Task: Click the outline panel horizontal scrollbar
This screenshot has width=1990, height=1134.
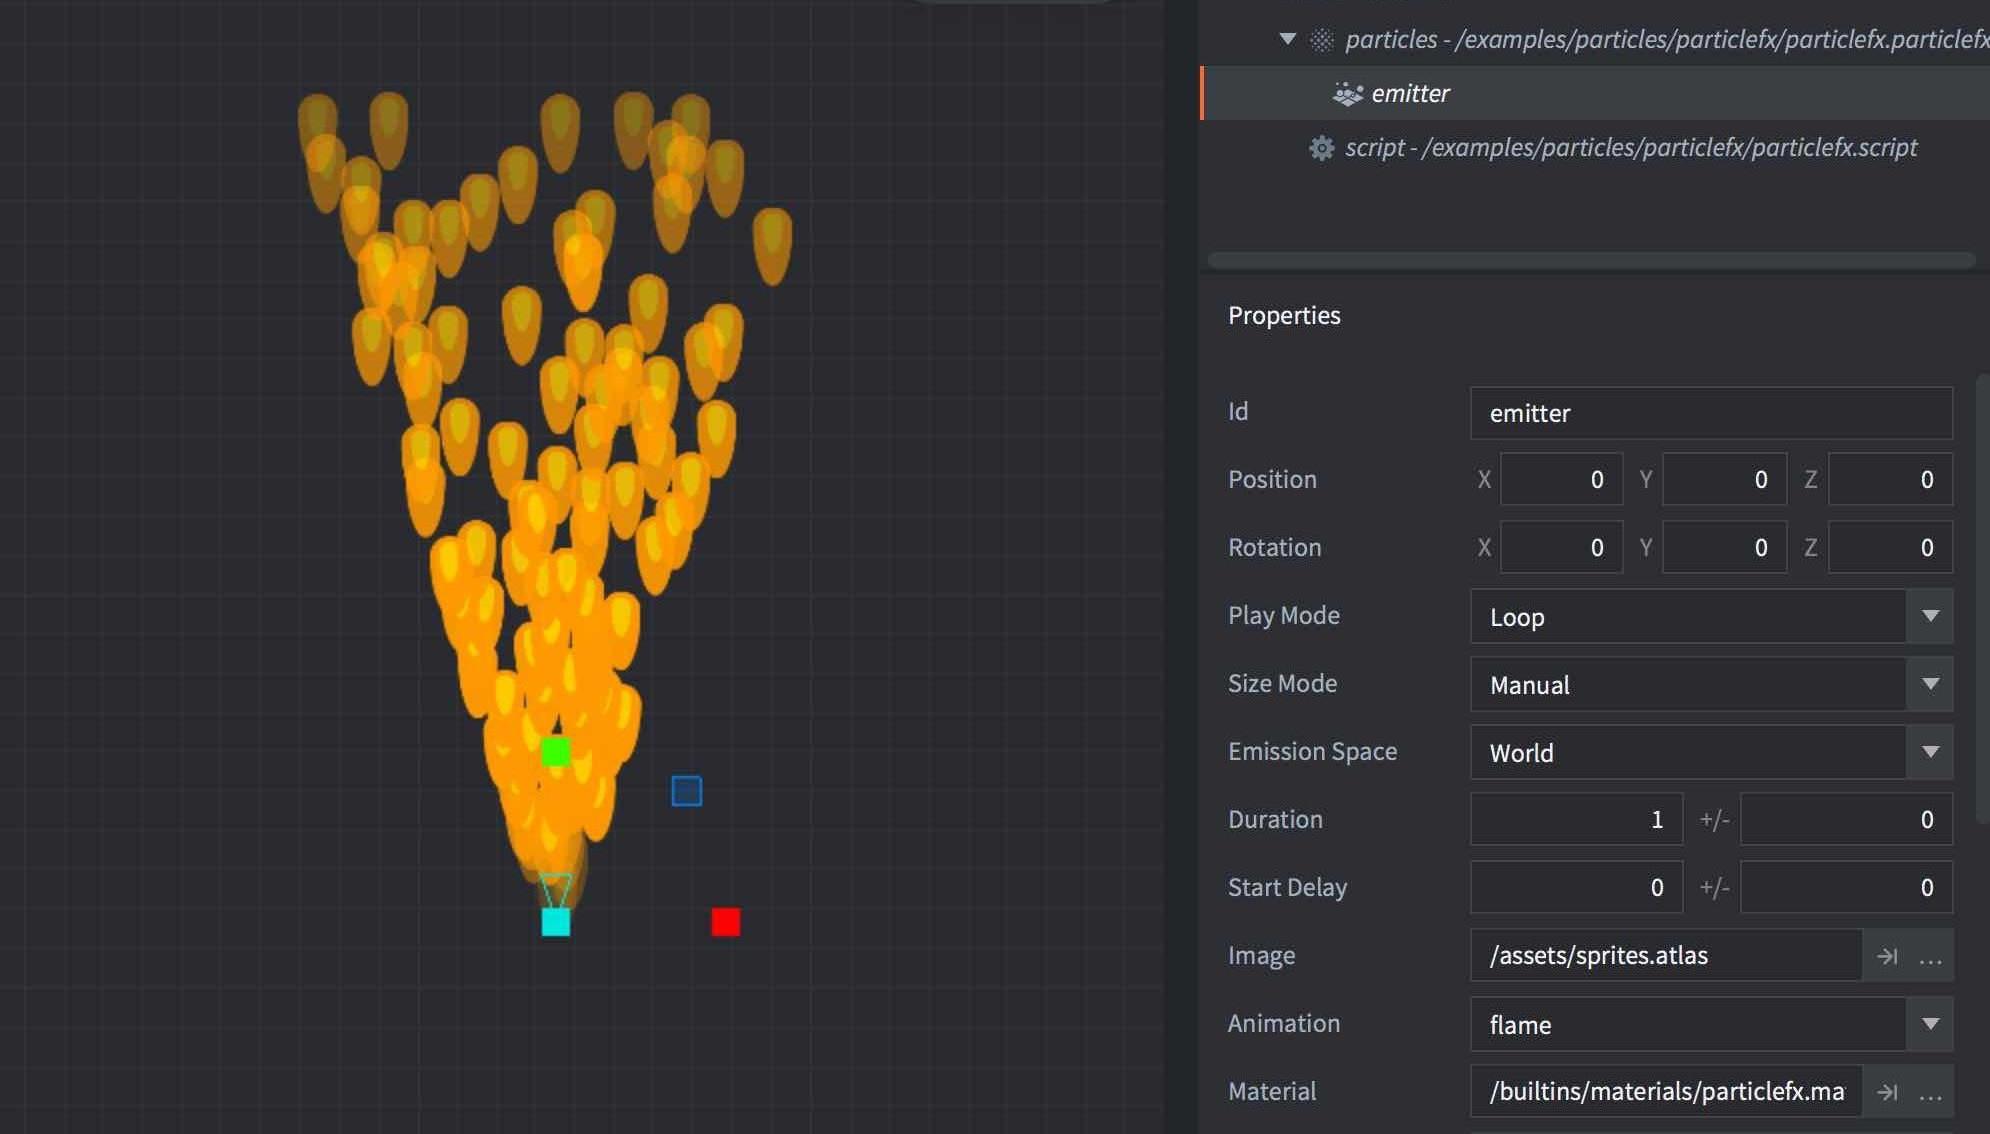Action: [x=1592, y=260]
